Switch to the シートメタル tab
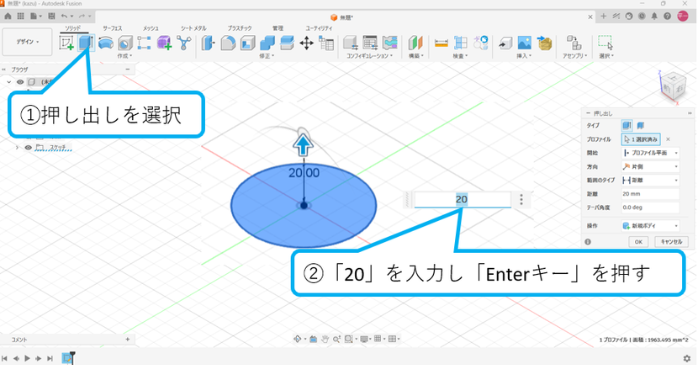Image resolution: width=698 pixels, height=365 pixels. click(x=193, y=28)
